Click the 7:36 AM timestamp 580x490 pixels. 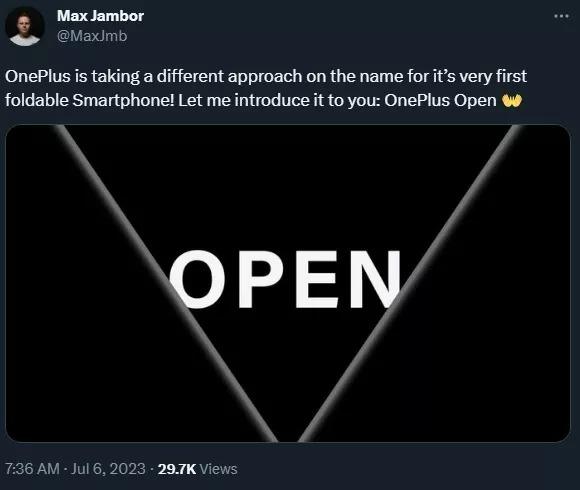point(32,469)
